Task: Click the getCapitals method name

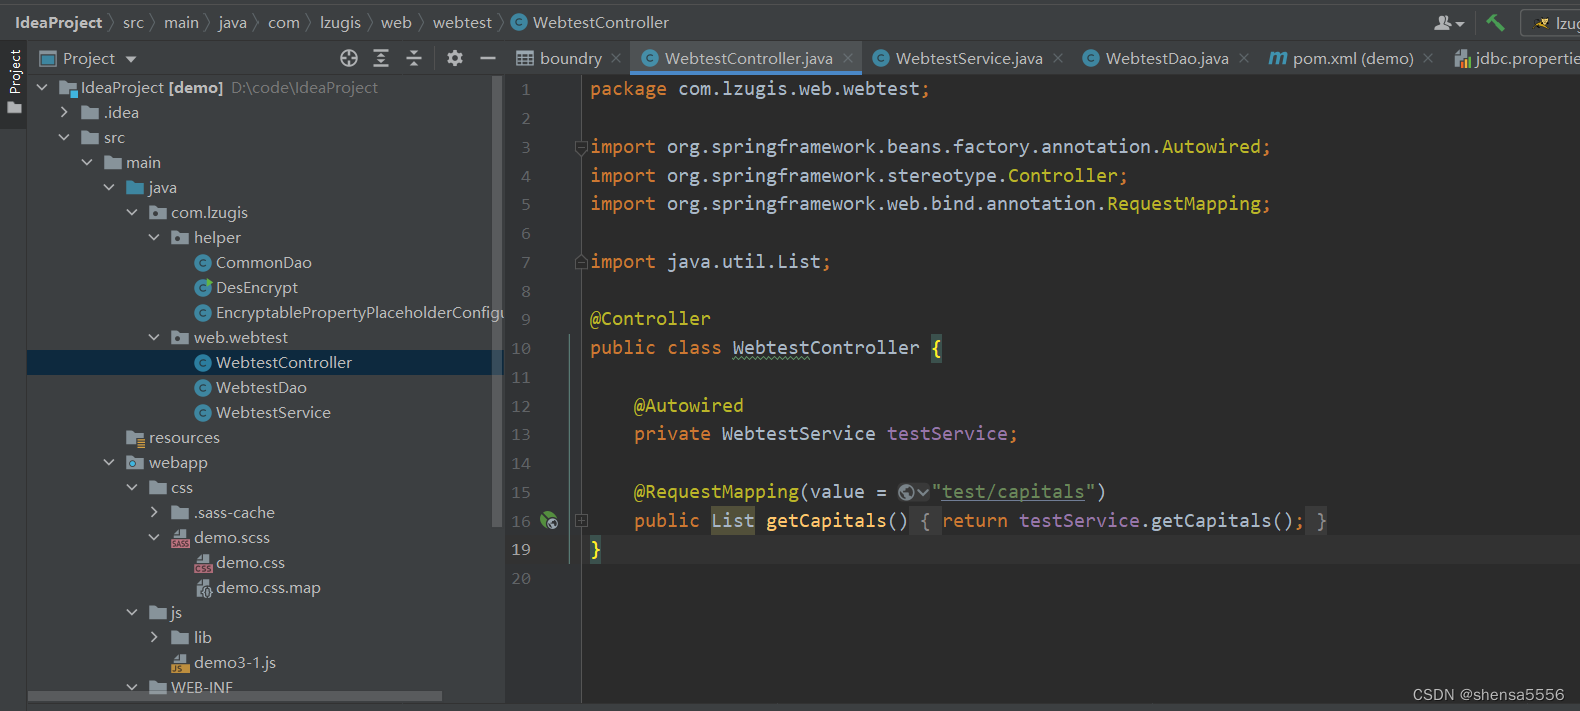Action: 826,520
